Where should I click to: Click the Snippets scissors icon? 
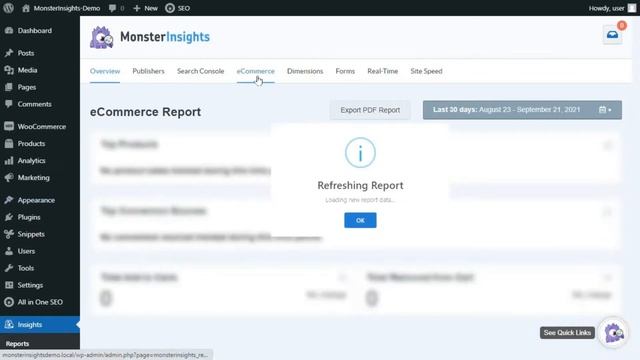click(9, 234)
